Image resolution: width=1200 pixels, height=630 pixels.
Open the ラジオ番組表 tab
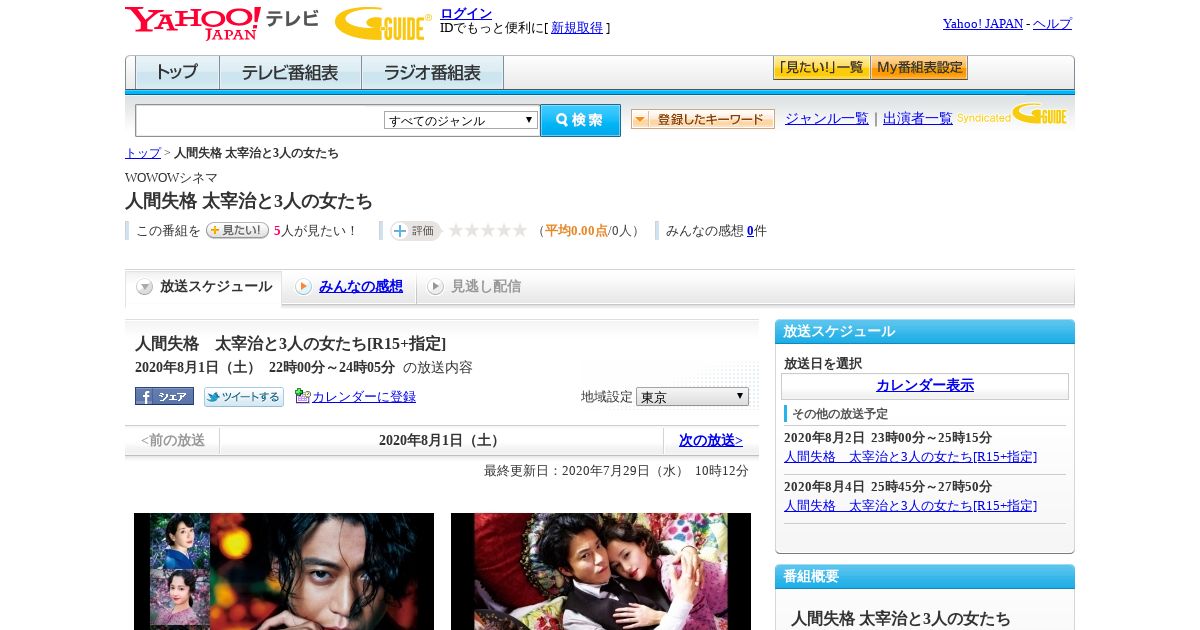(432, 73)
